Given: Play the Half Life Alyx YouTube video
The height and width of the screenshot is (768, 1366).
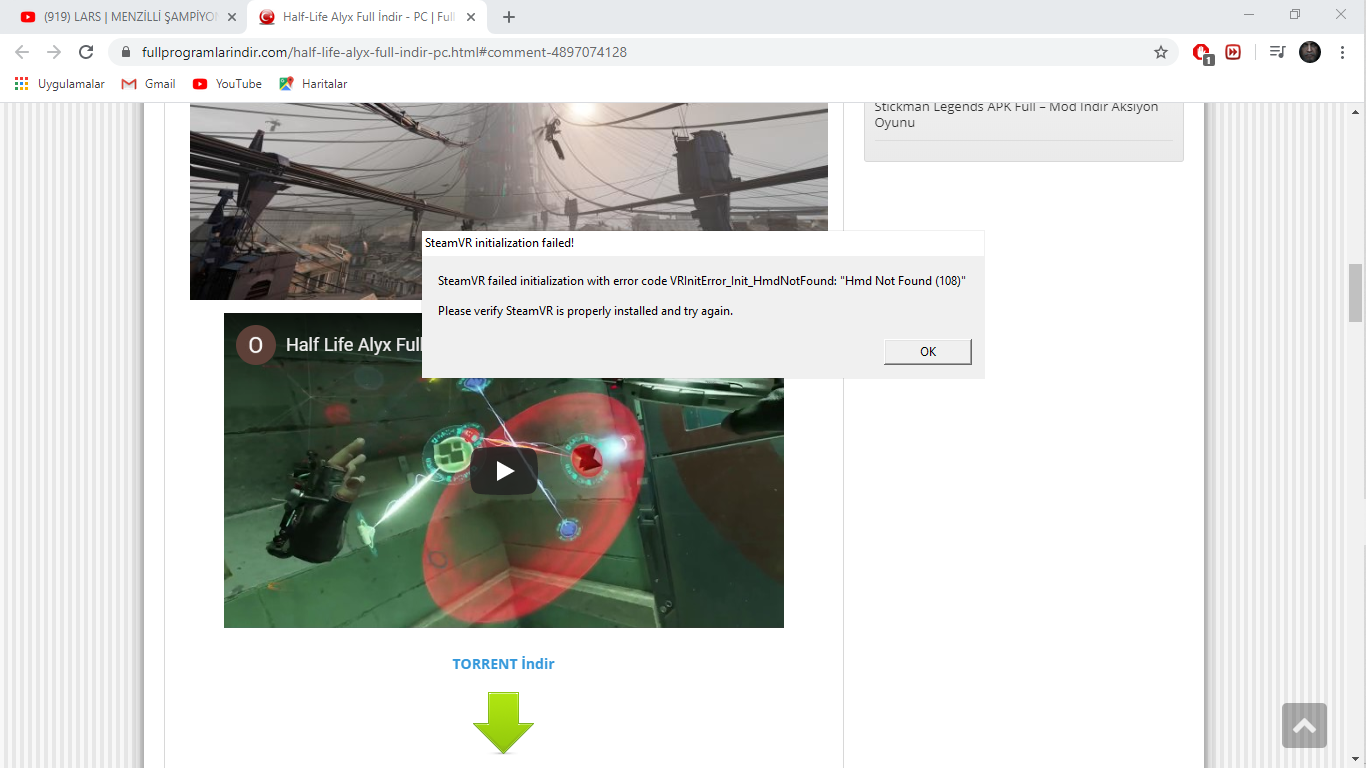Looking at the screenshot, I should [x=504, y=470].
